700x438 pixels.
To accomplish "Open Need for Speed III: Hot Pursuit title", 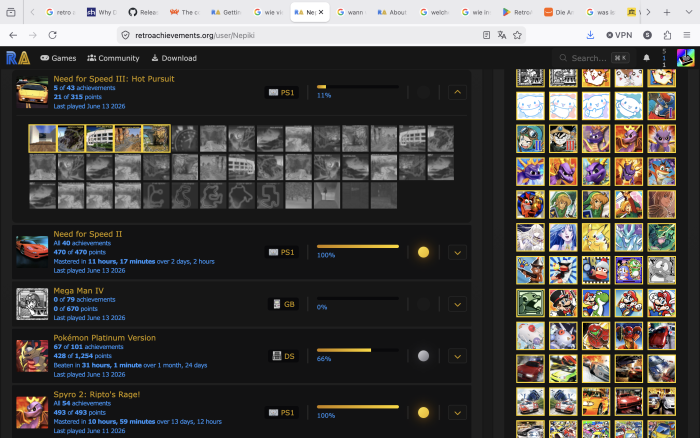I will point(114,79).
